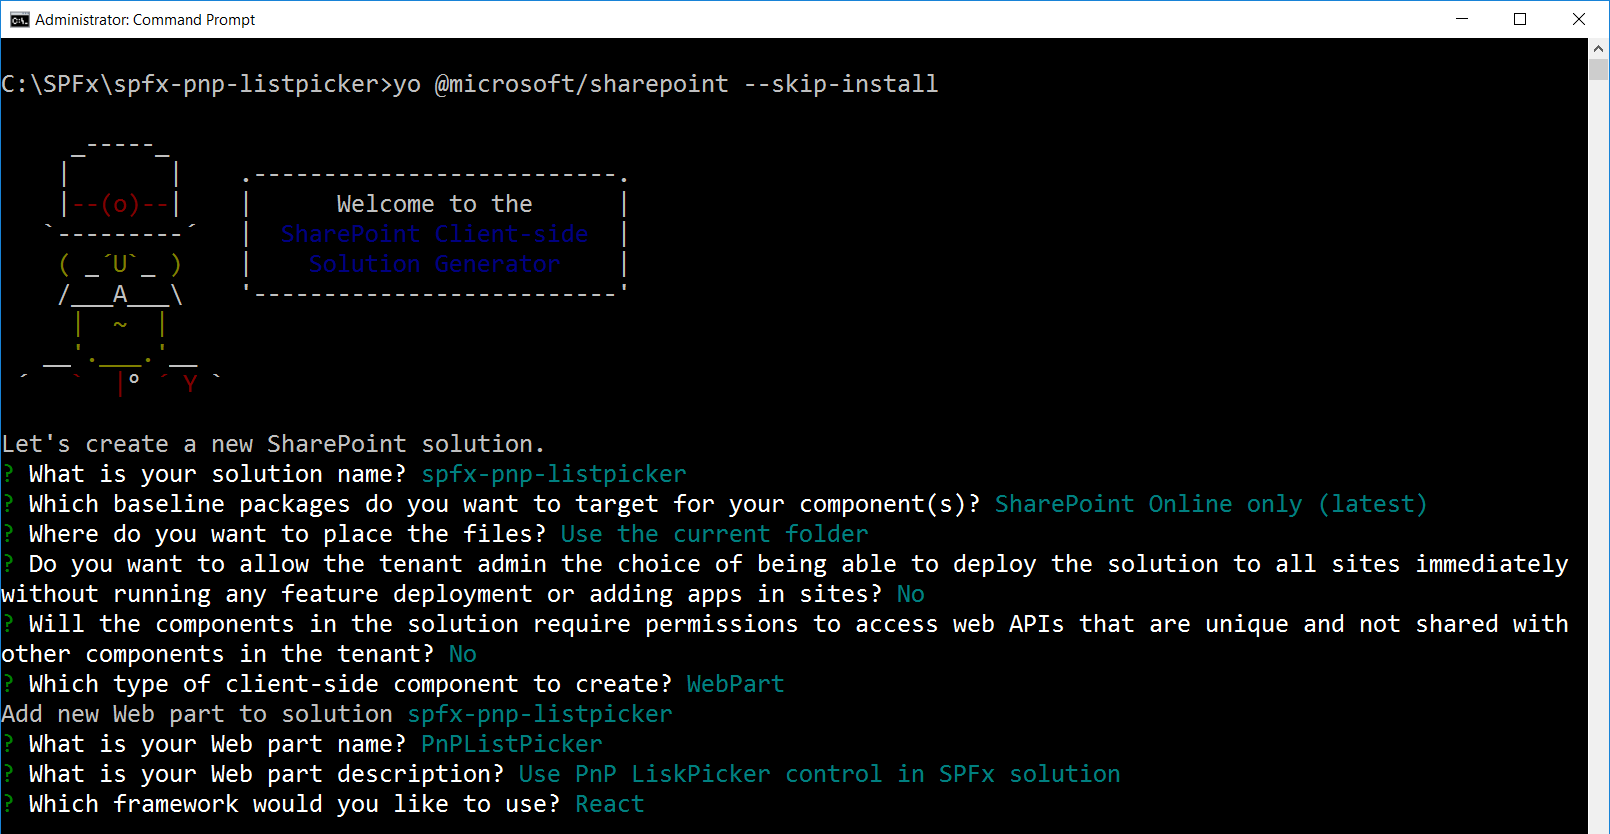Click the 'React' framework answer

click(x=609, y=804)
